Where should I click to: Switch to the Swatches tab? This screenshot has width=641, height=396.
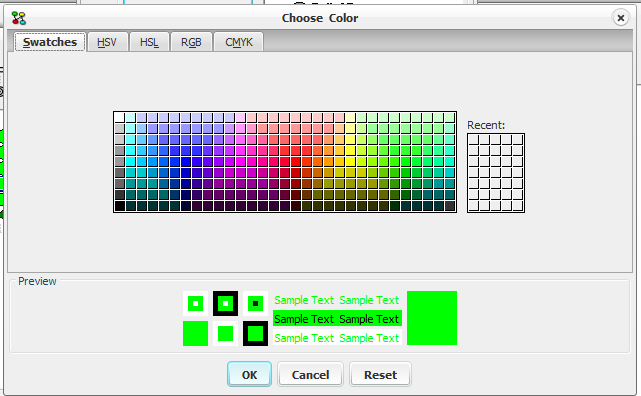[x=50, y=42]
